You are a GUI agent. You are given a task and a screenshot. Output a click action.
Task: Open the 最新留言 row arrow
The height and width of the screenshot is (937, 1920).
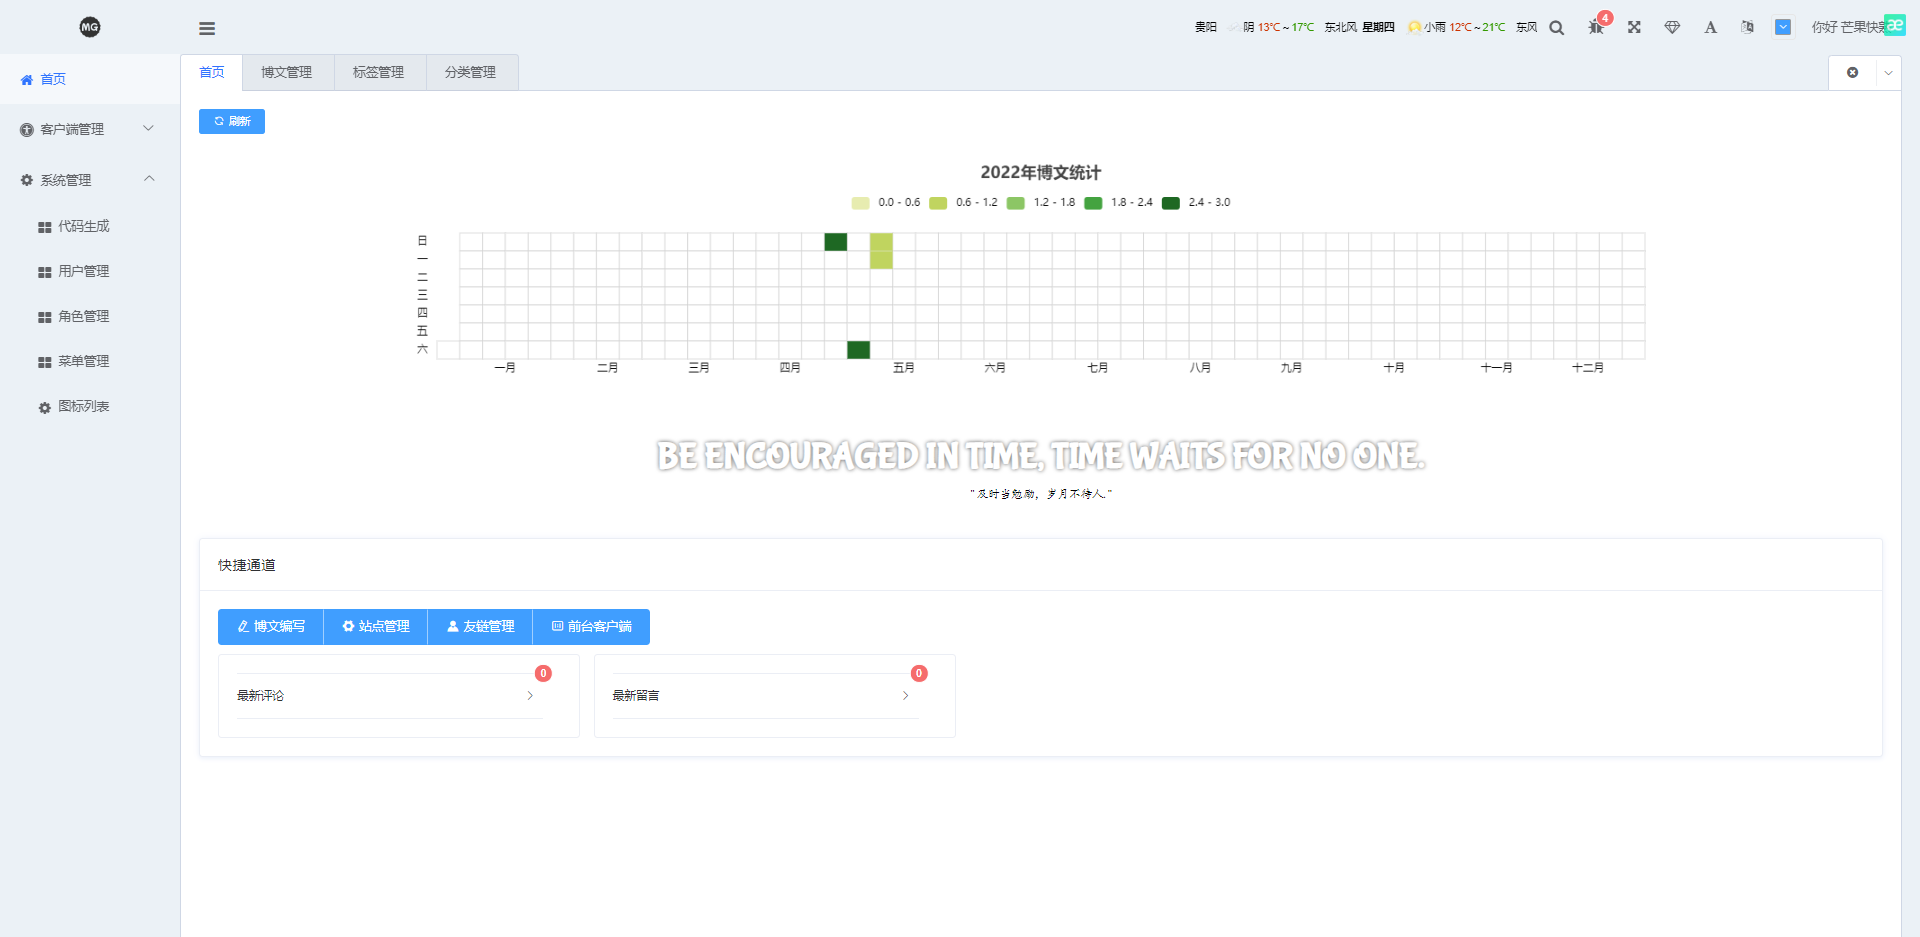click(906, 696)
